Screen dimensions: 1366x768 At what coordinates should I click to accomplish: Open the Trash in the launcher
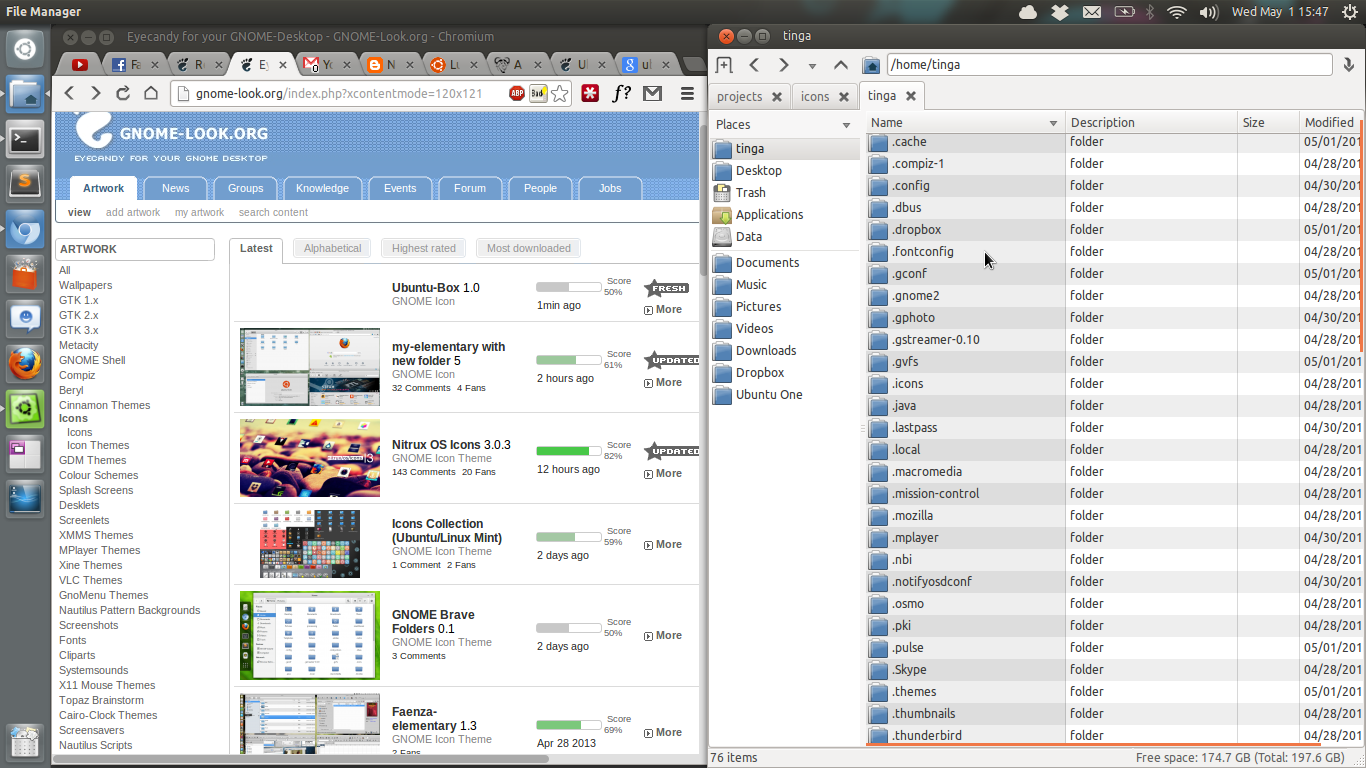(x=26, y=742)
